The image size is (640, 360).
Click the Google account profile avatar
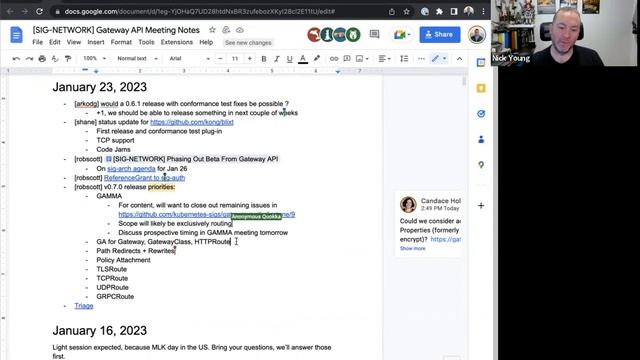477,35
